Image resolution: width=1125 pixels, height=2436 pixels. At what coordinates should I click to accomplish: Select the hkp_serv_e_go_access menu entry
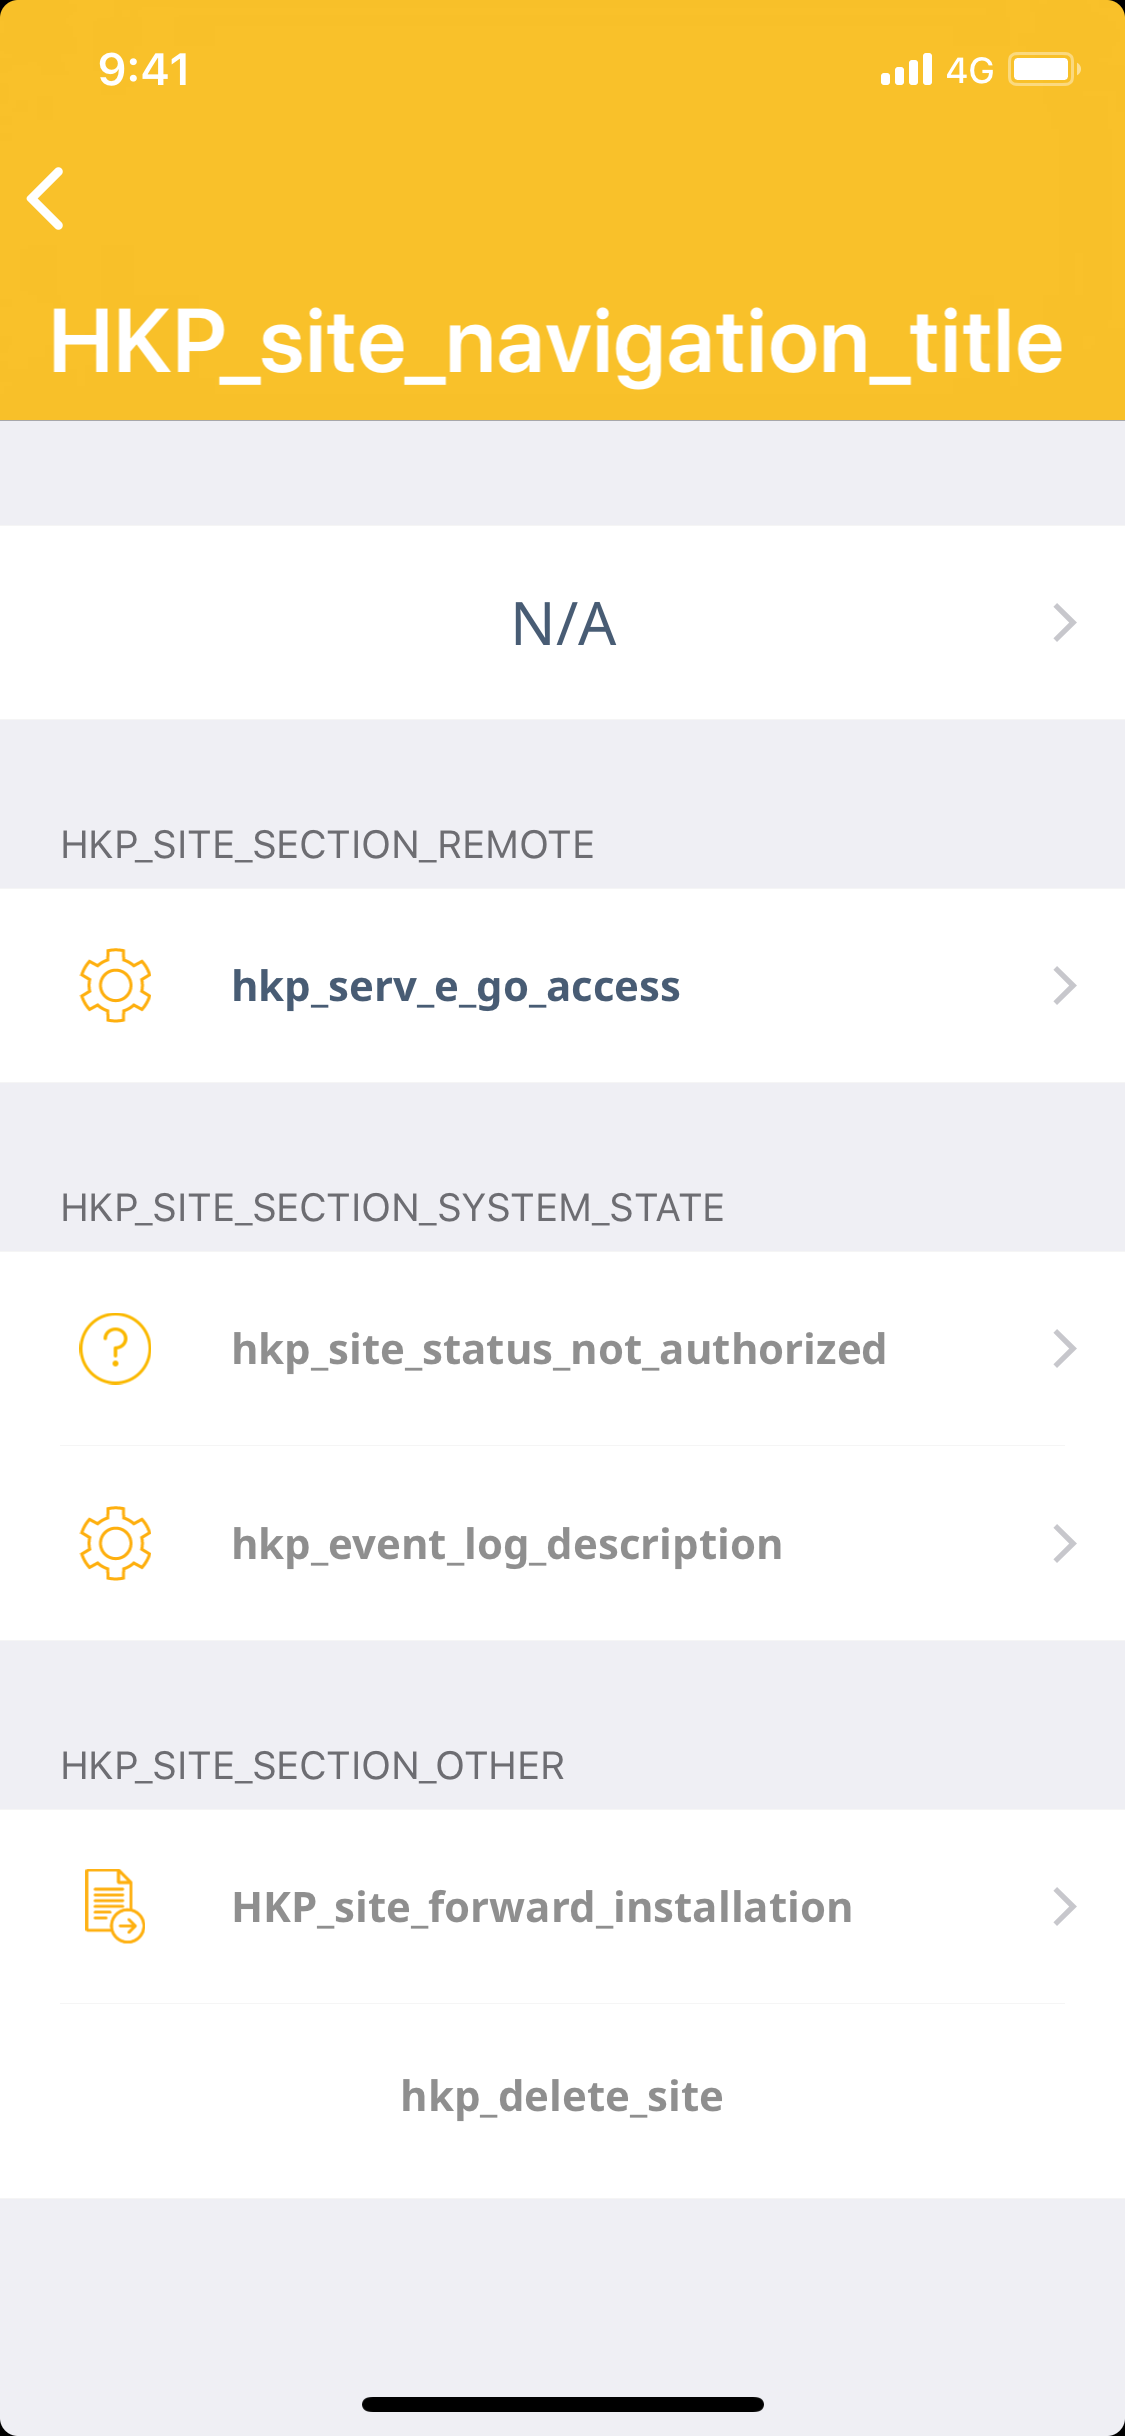pos(456,986)
